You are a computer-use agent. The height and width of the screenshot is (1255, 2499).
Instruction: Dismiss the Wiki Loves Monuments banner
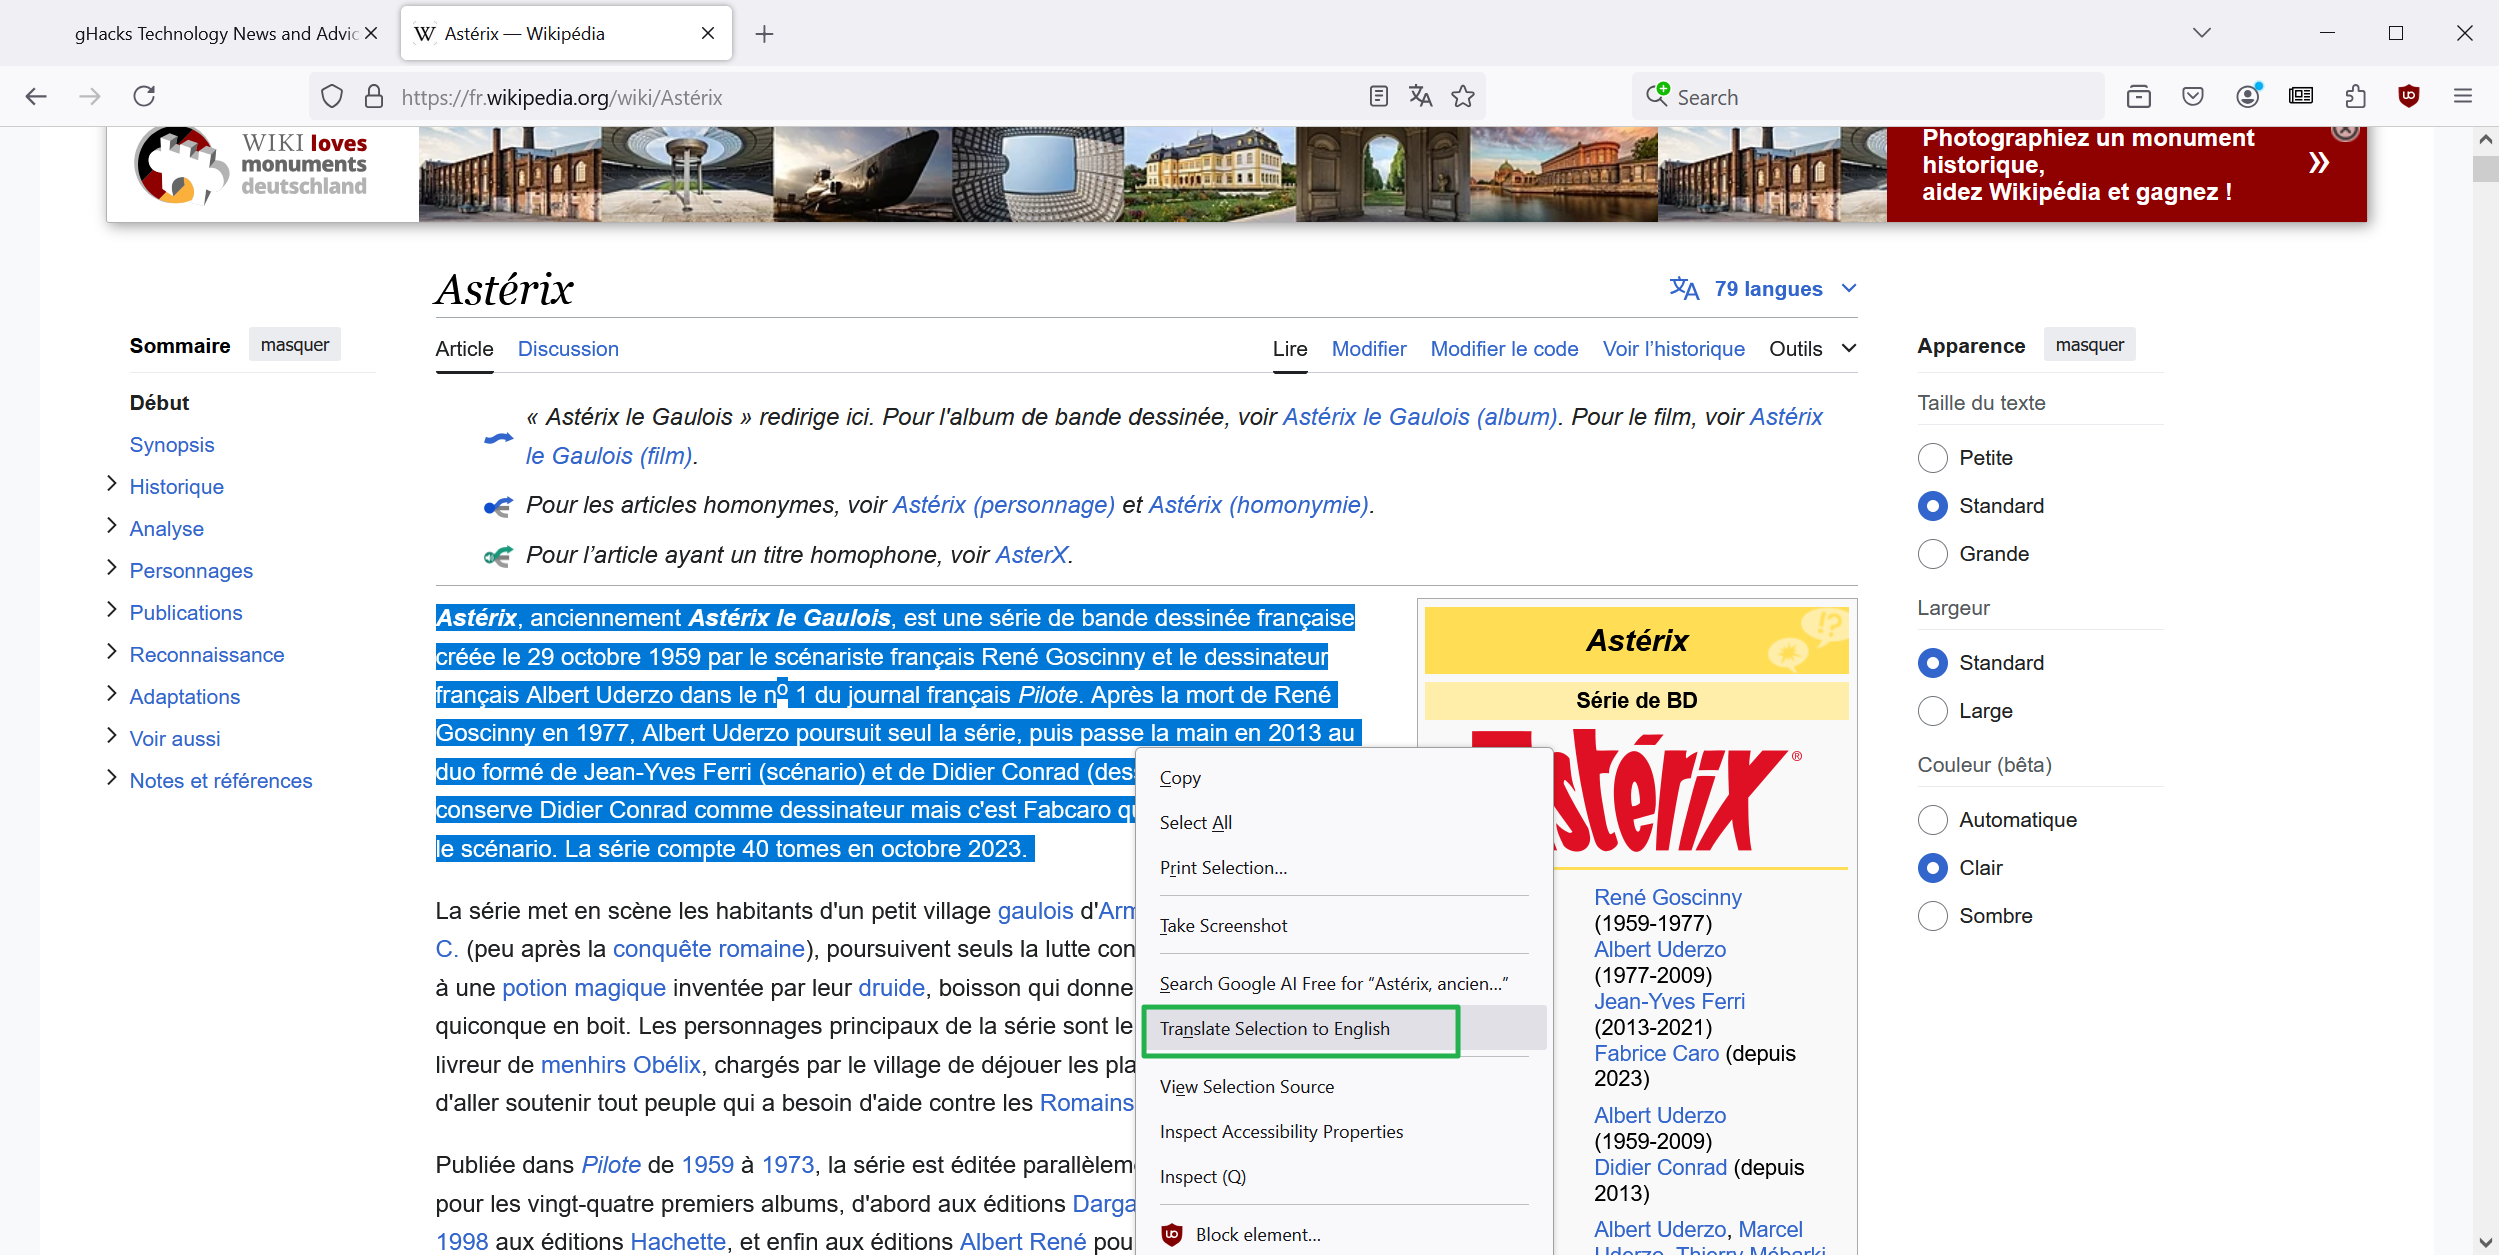click(x=2345, y=131)
